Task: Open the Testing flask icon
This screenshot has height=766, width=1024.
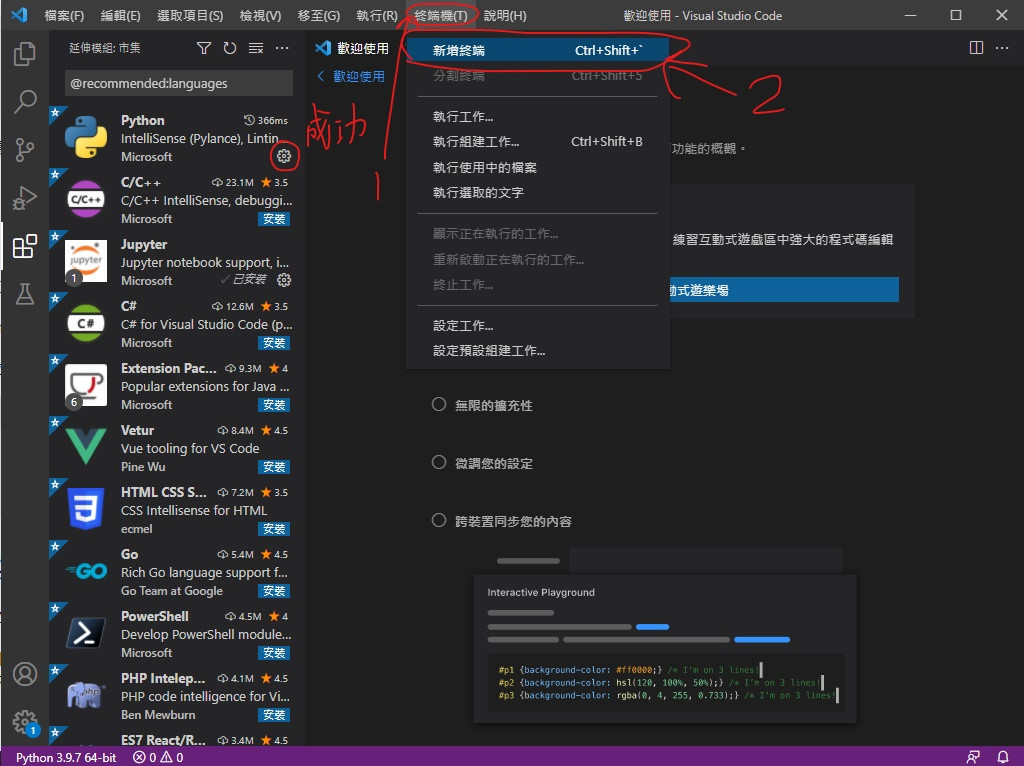Action: (25, 295)
